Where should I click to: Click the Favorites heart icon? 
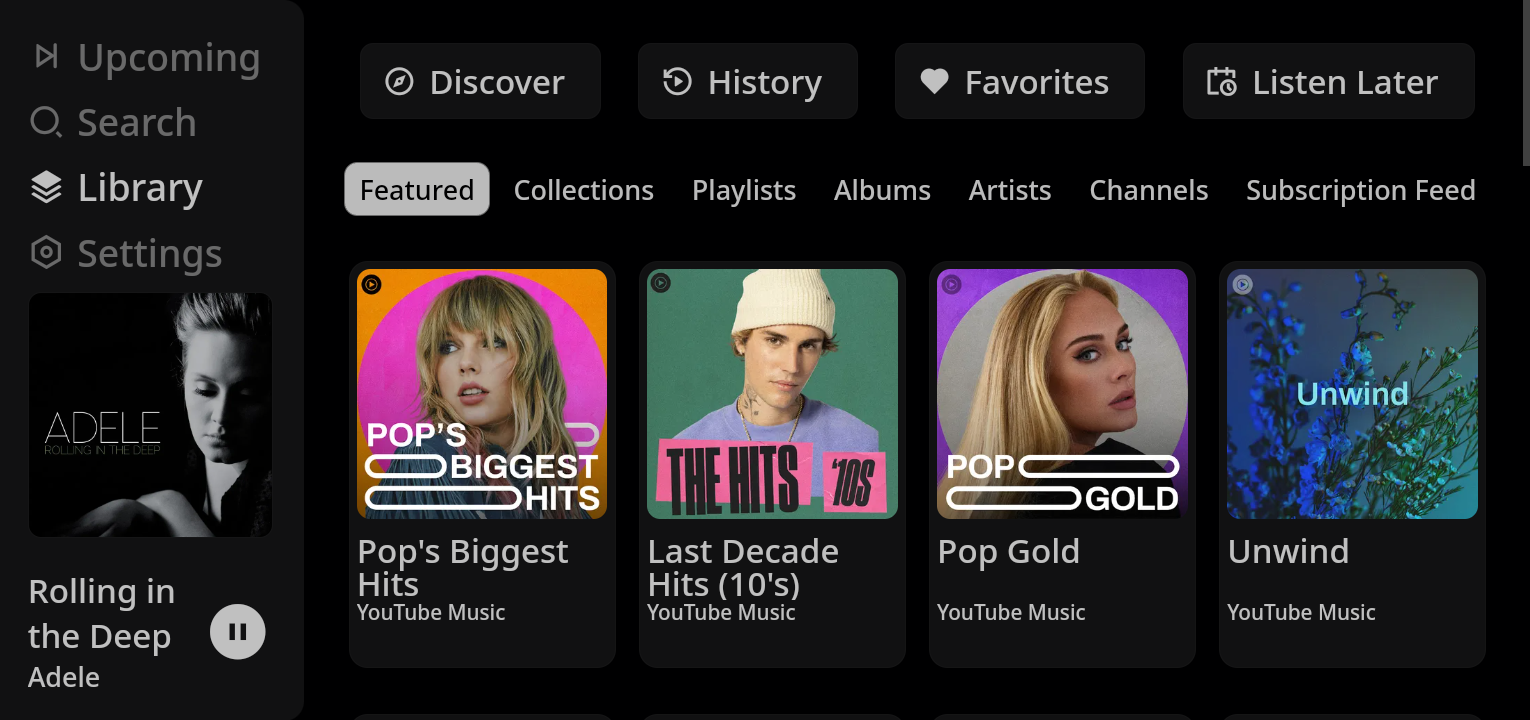click(934, 82)
